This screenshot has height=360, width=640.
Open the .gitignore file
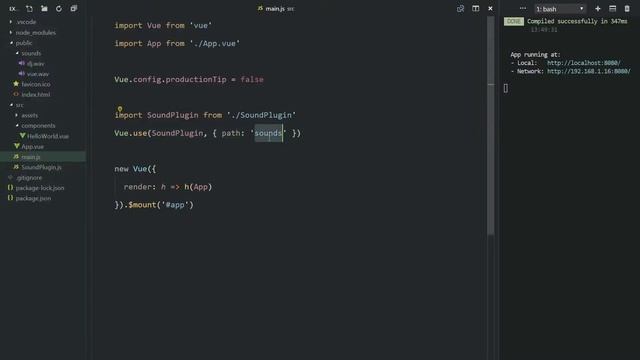point(29,178)
